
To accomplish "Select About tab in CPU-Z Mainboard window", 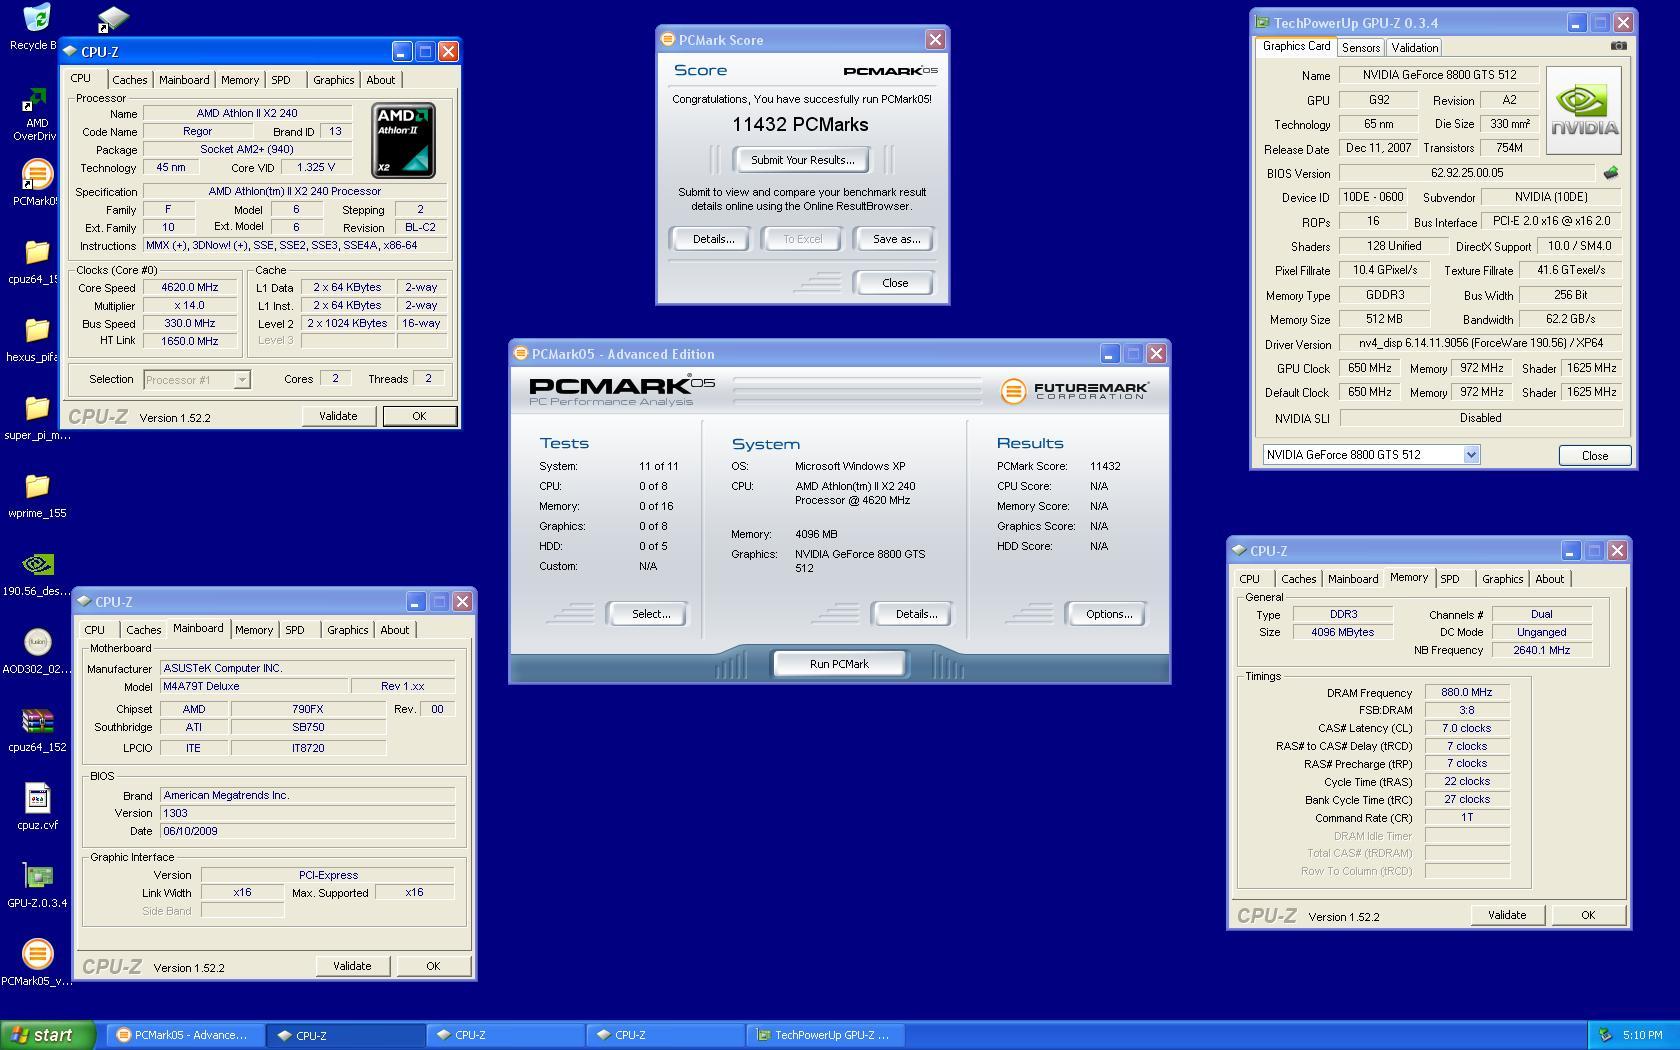I will [394, 630].
